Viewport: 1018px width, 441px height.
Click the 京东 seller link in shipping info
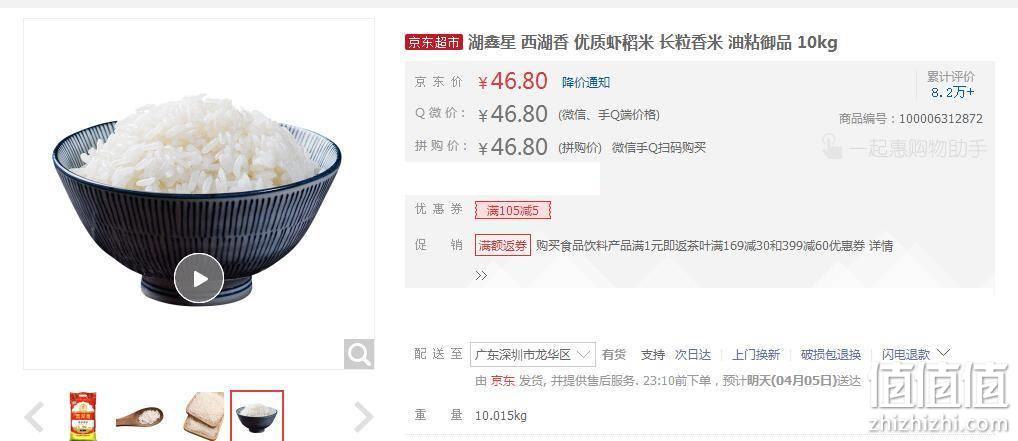pos(503,381)
